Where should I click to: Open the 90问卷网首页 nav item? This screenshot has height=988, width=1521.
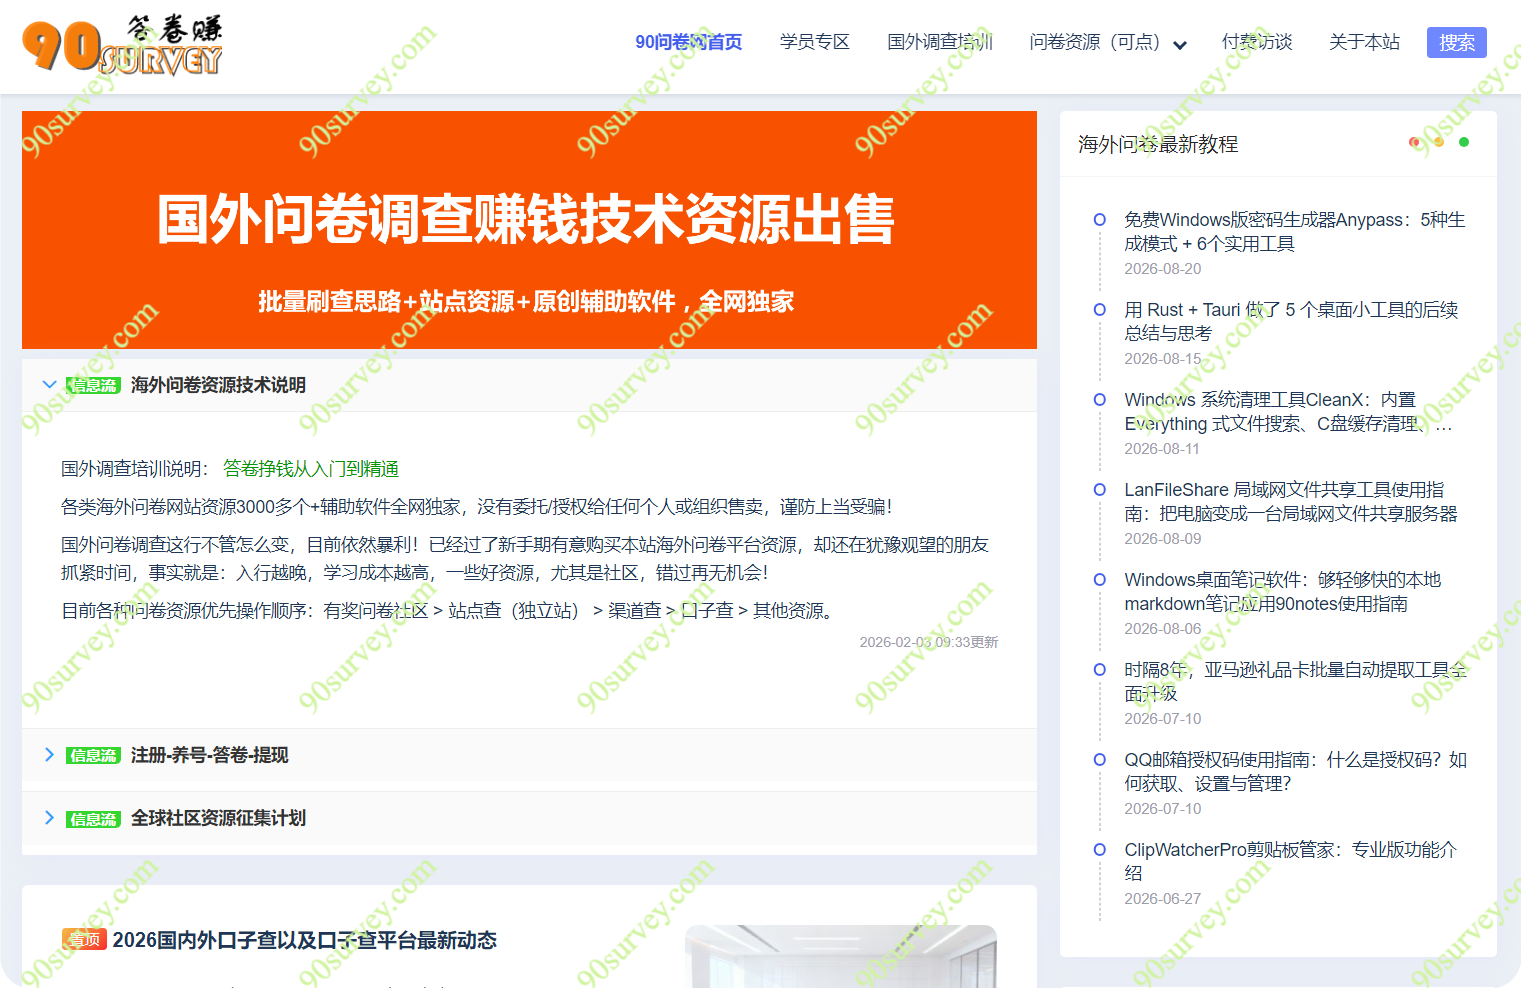[689, 42]
